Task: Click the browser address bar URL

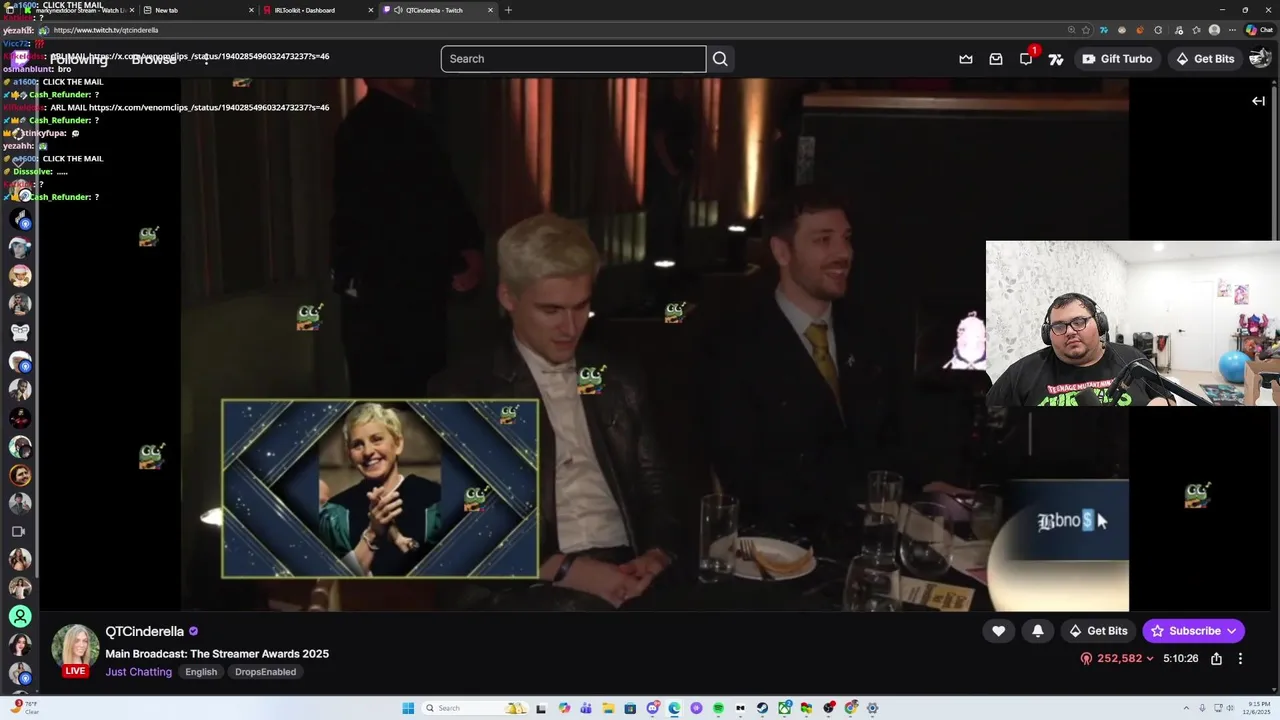Action: (105, 30)
